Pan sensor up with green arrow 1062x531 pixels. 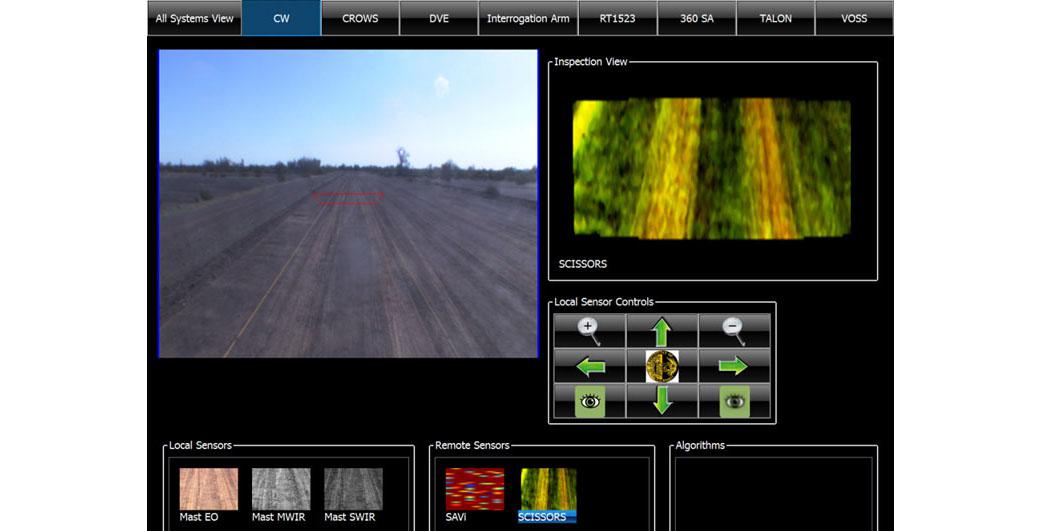point(662,331)
